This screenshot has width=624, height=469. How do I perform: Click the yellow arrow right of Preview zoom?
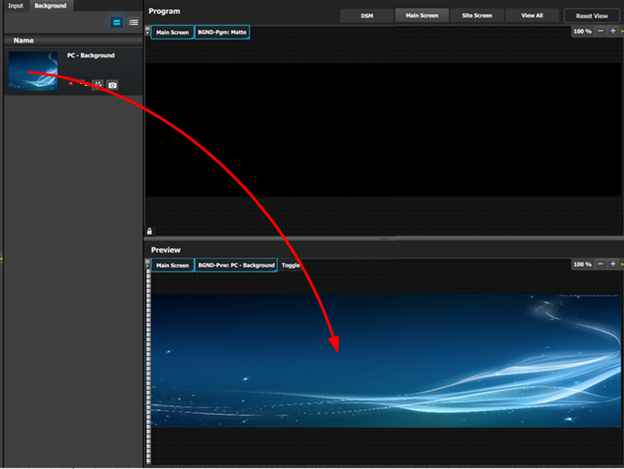click(x=622, y=264)
